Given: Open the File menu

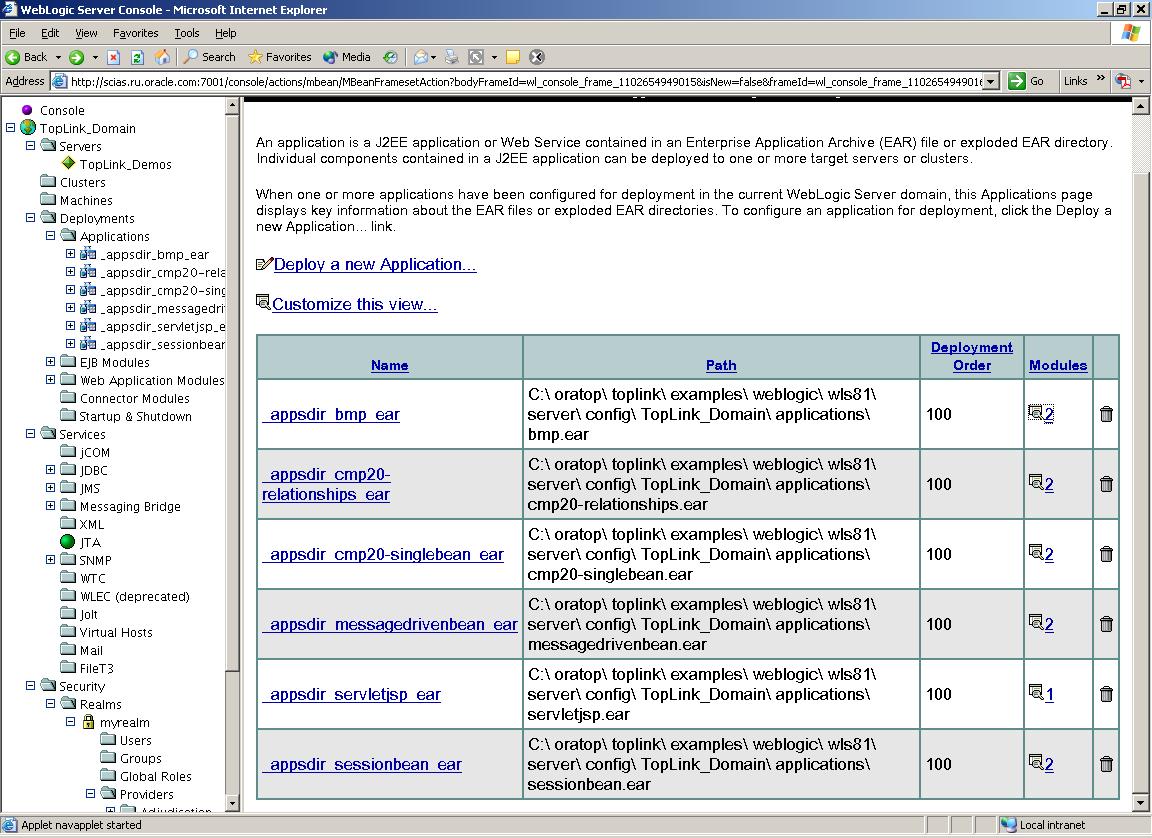Looking at the screenshot, I should pos(17,33).
